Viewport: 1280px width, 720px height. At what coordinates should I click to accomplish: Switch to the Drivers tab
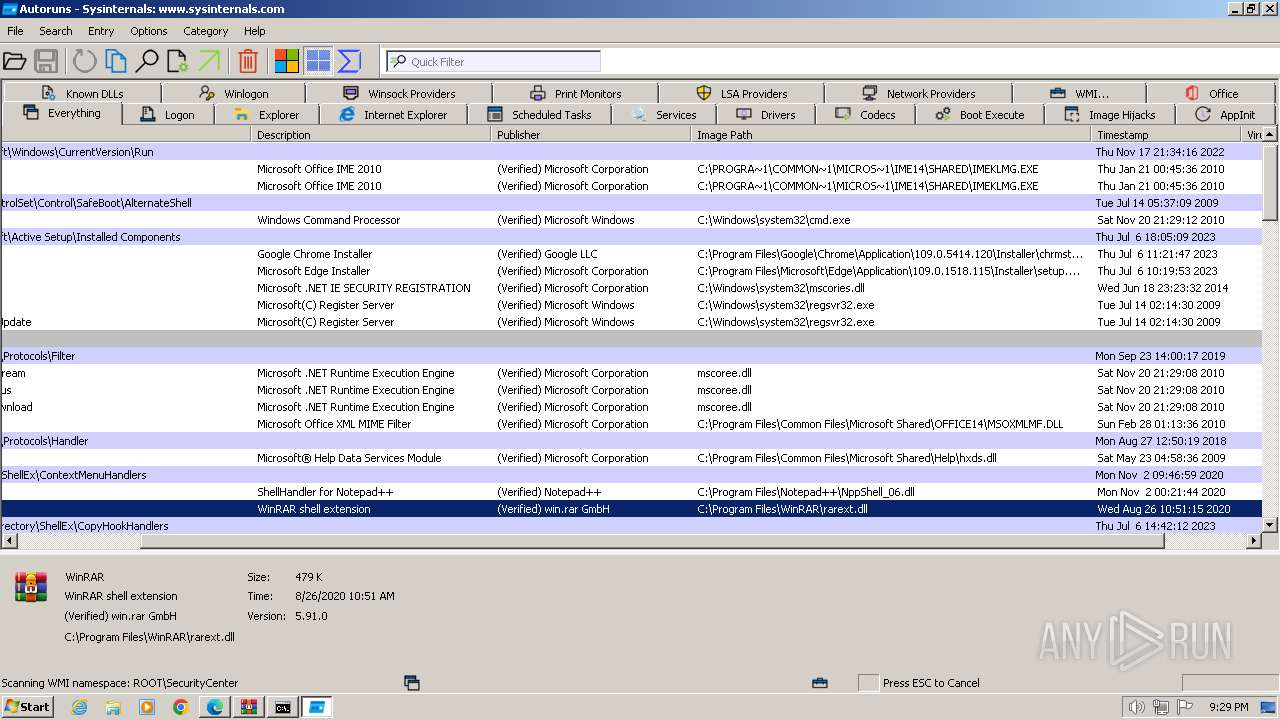(x=766, y=114)
